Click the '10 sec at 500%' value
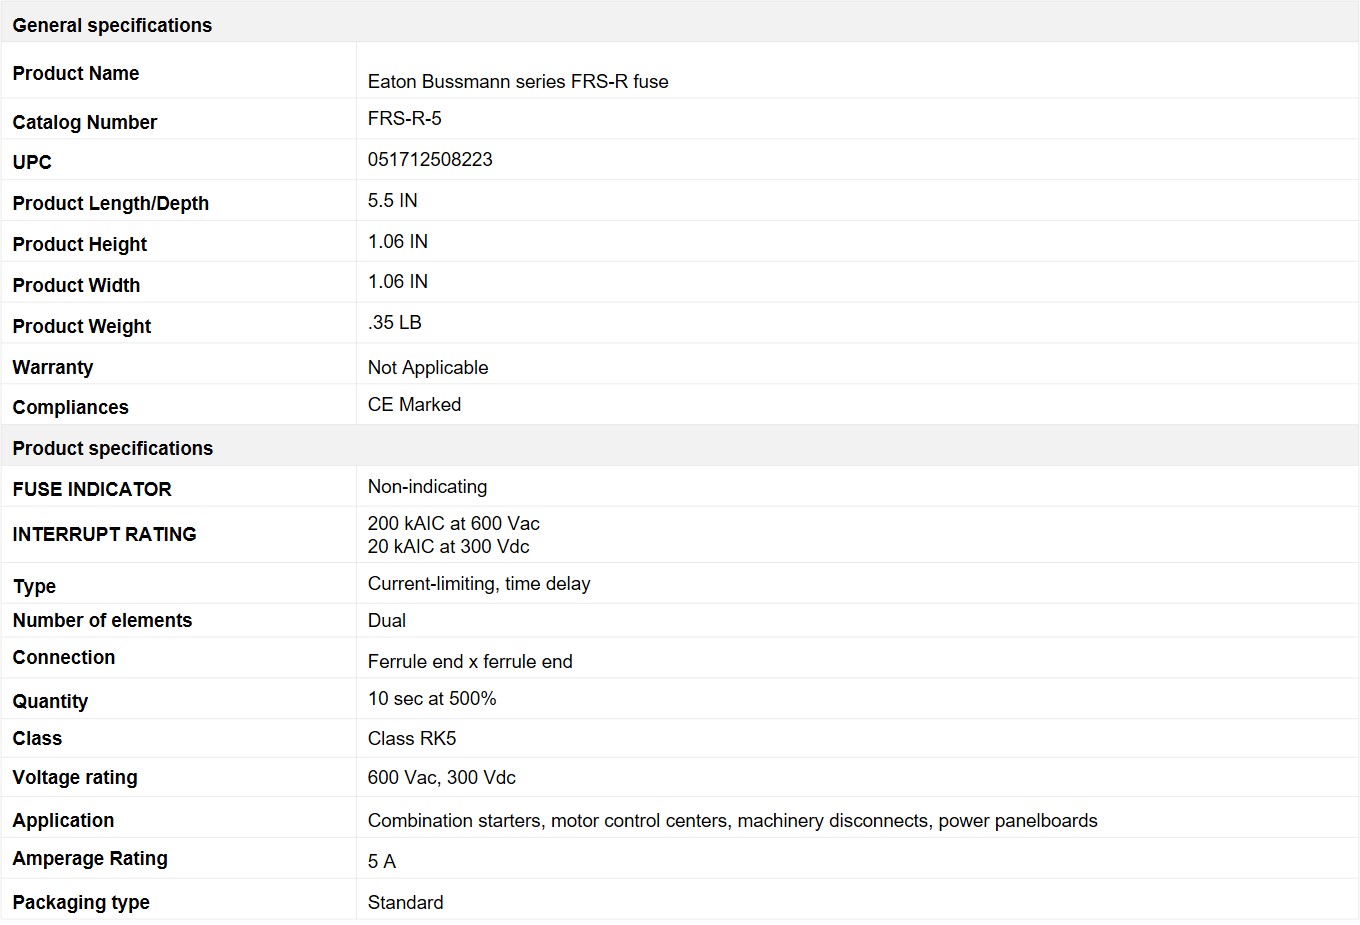The width and height of the screenshot is (1360, 925). point(432,698)
